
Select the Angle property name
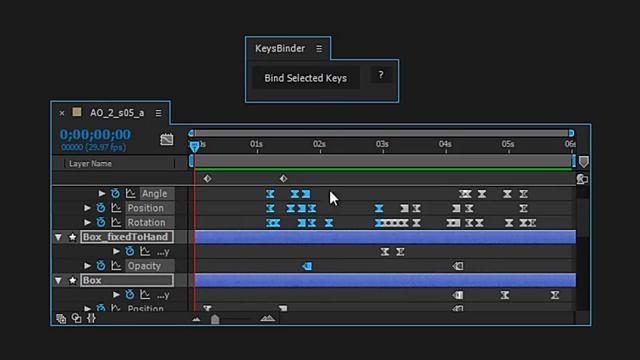click(x=155, y=193)
